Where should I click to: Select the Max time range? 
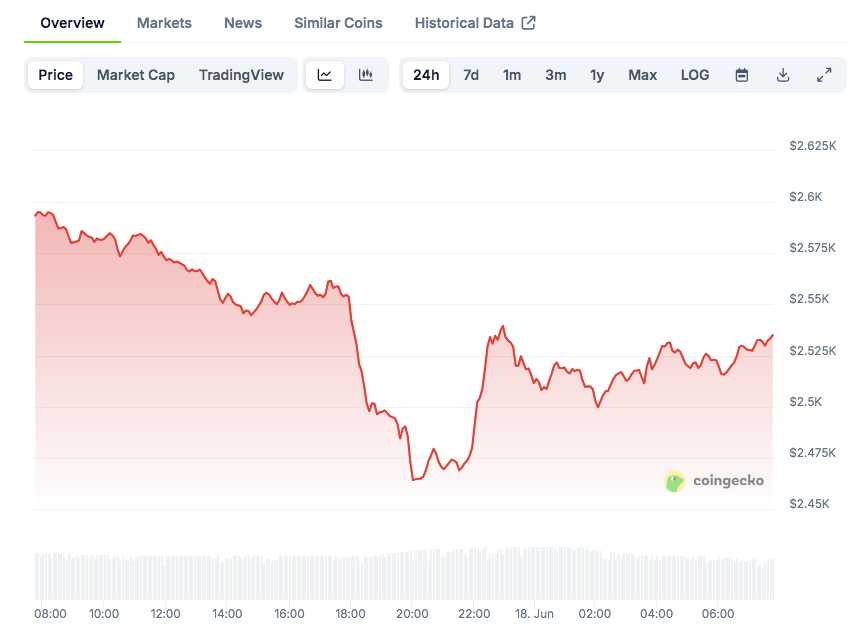(642, 75)
